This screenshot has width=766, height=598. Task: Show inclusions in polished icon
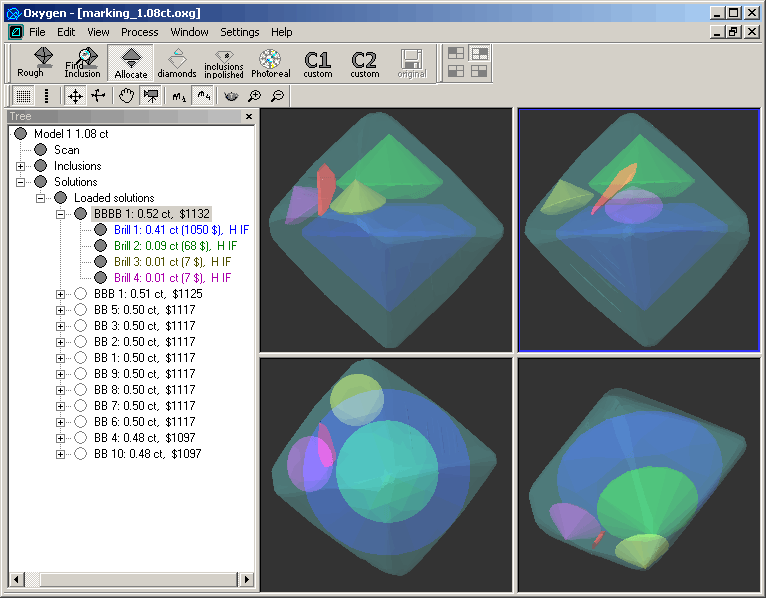223,62
